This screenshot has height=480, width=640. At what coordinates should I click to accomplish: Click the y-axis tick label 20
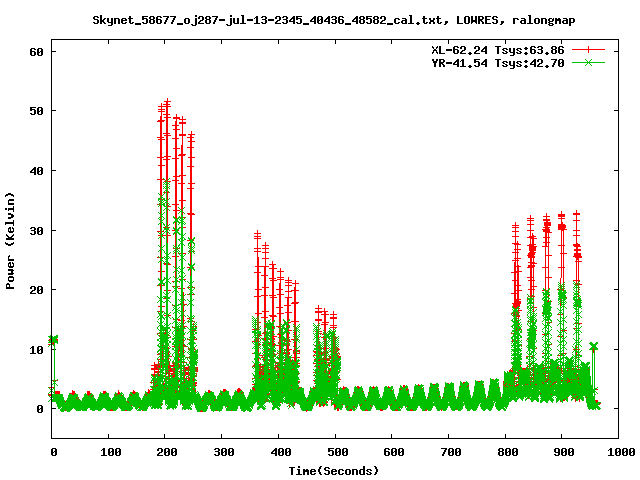(x=36, y=290)
